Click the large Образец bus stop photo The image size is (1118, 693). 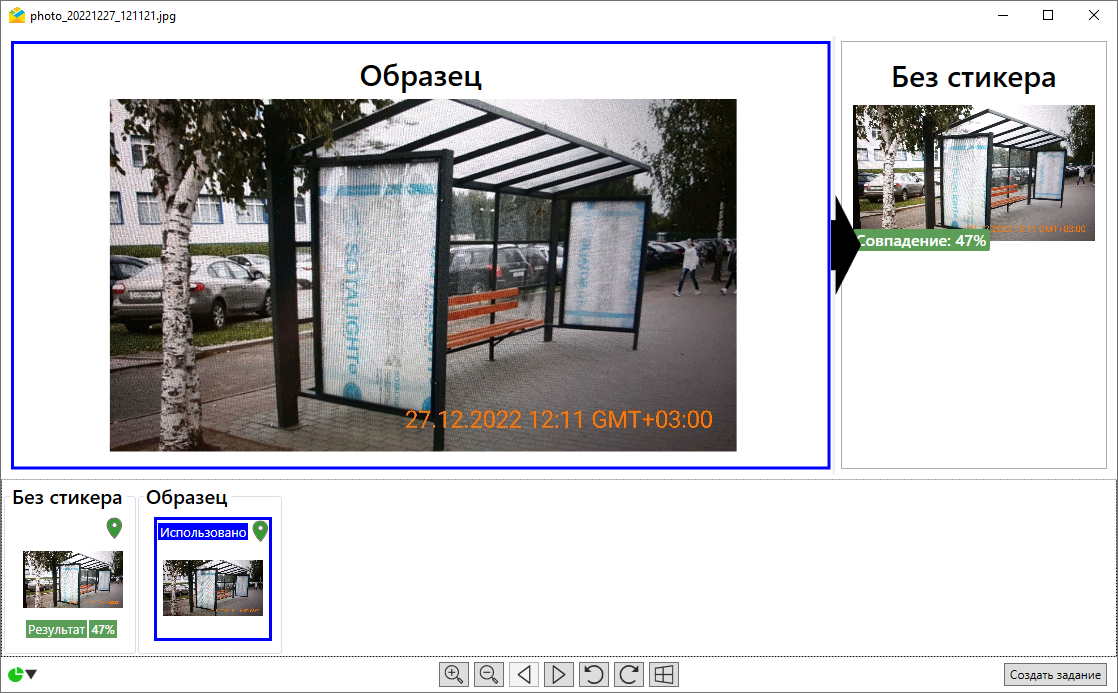point(422,275)
